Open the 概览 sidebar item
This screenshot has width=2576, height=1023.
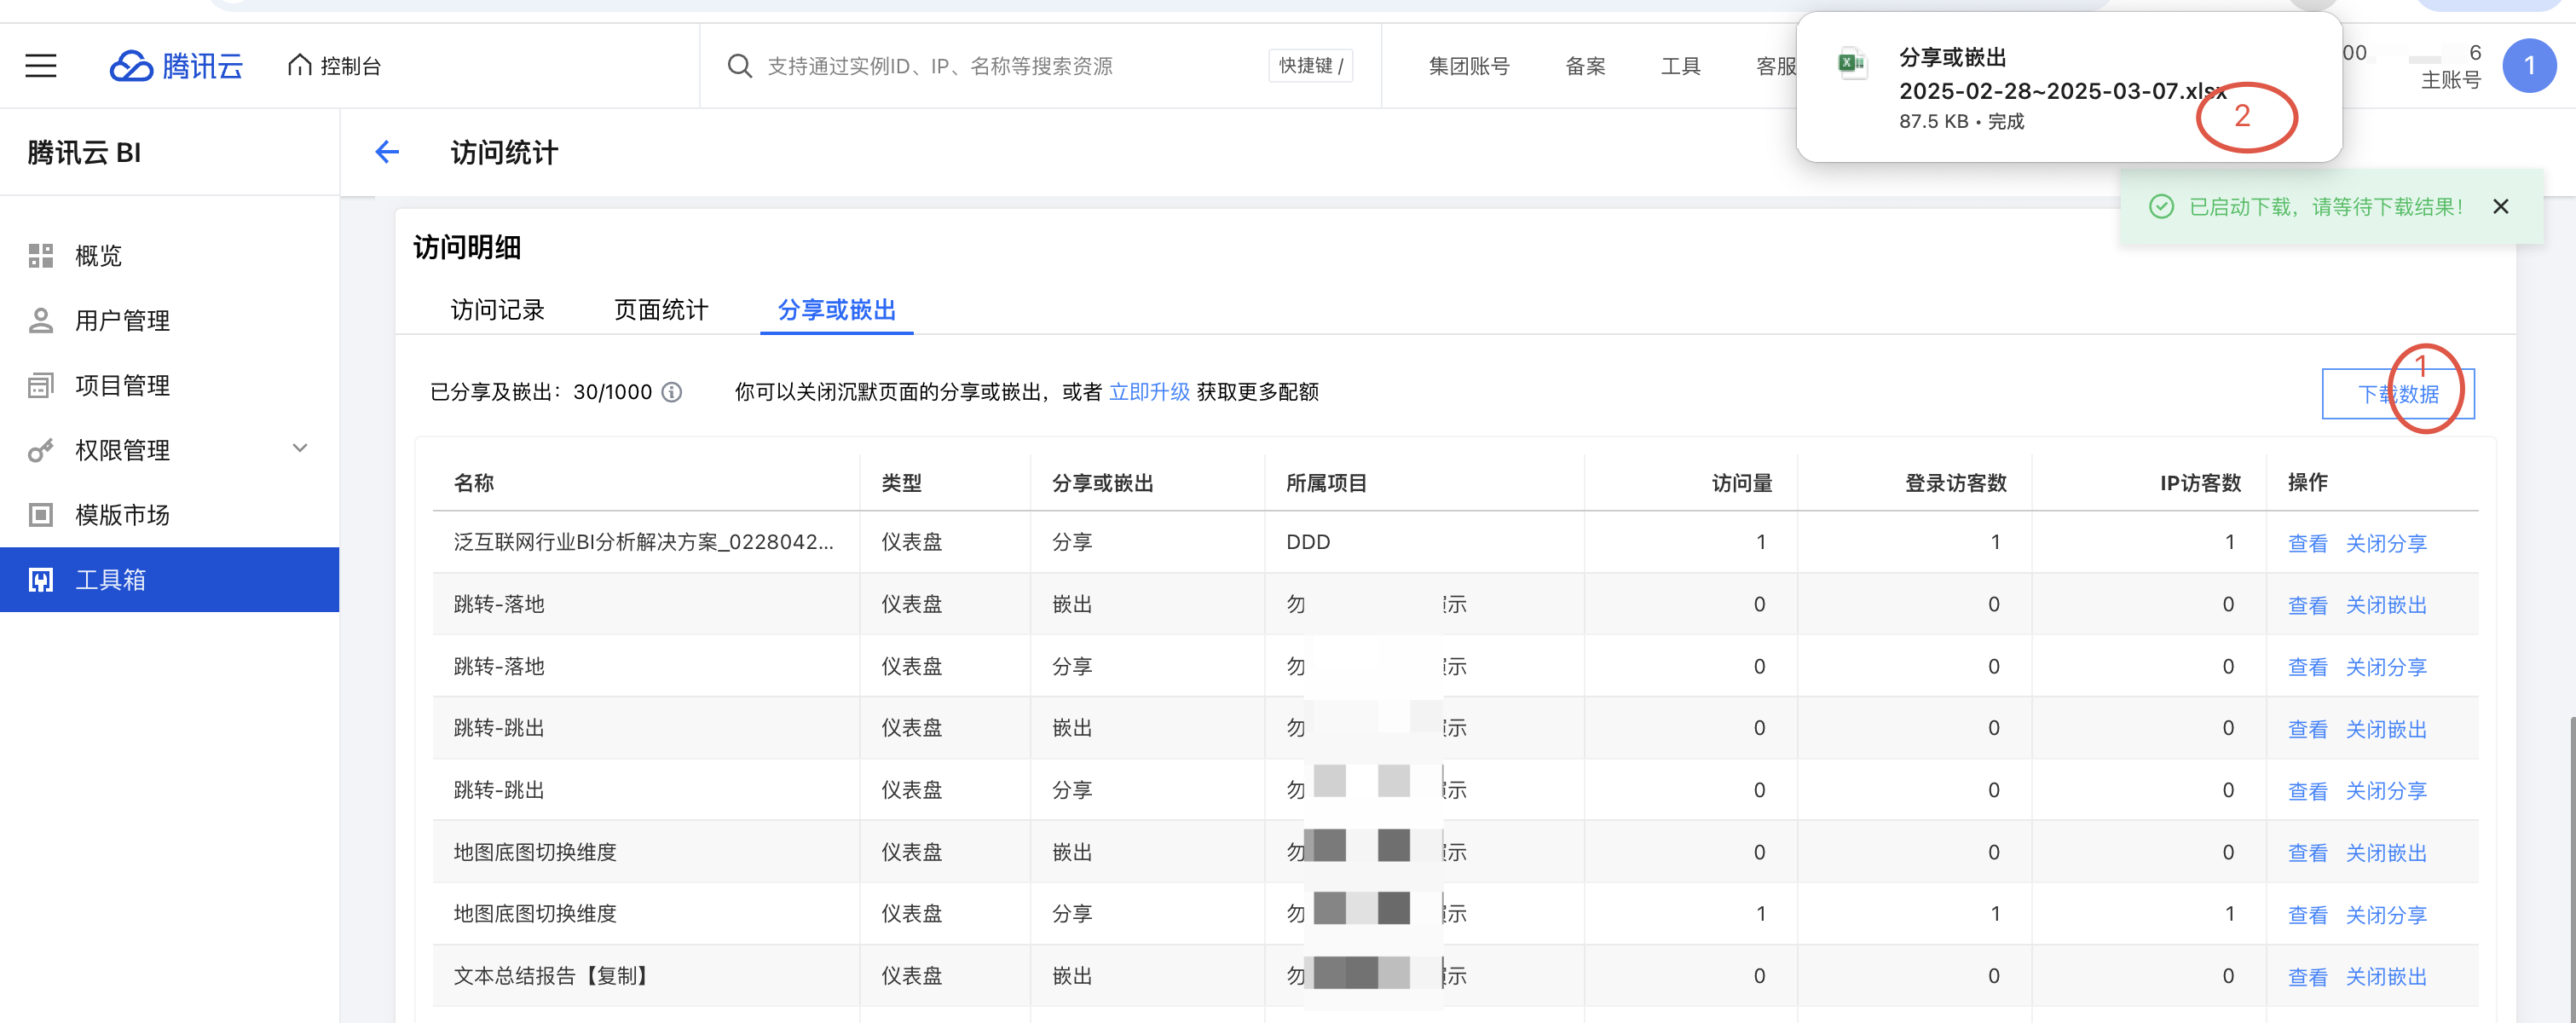(x=98, y=256)
